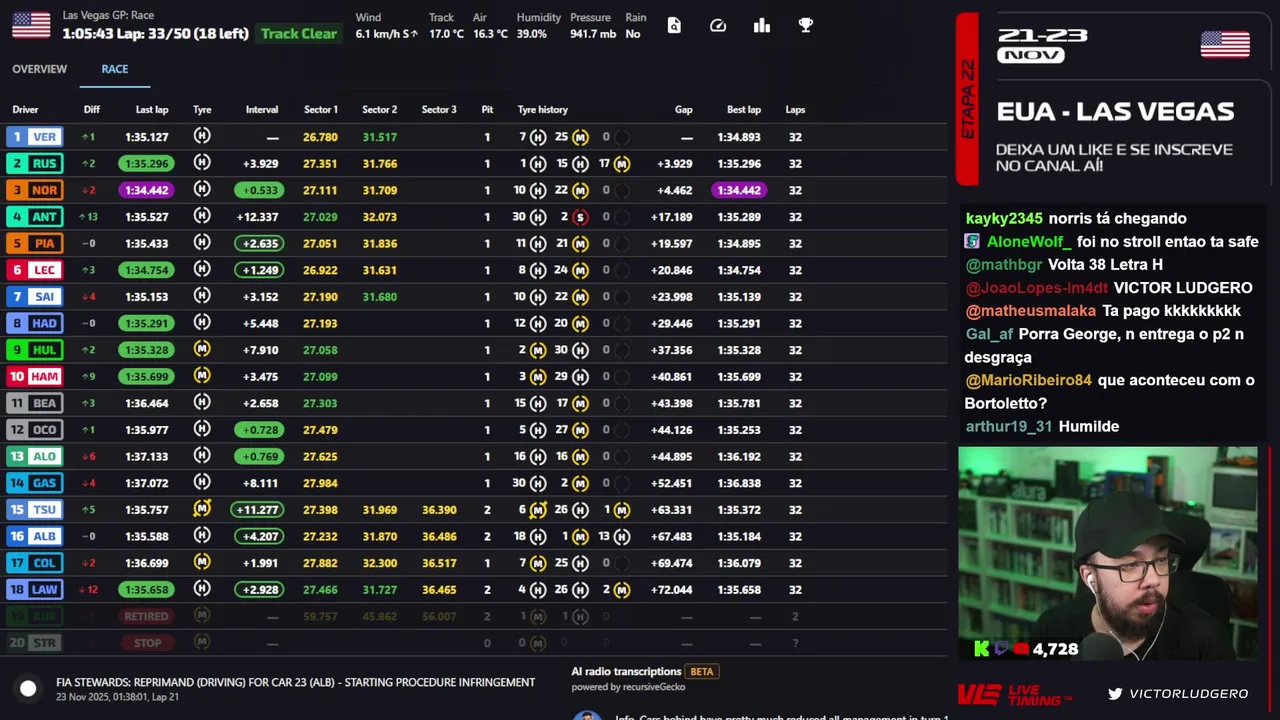Select driver tag LEC in position 6

tap(34, 270)
